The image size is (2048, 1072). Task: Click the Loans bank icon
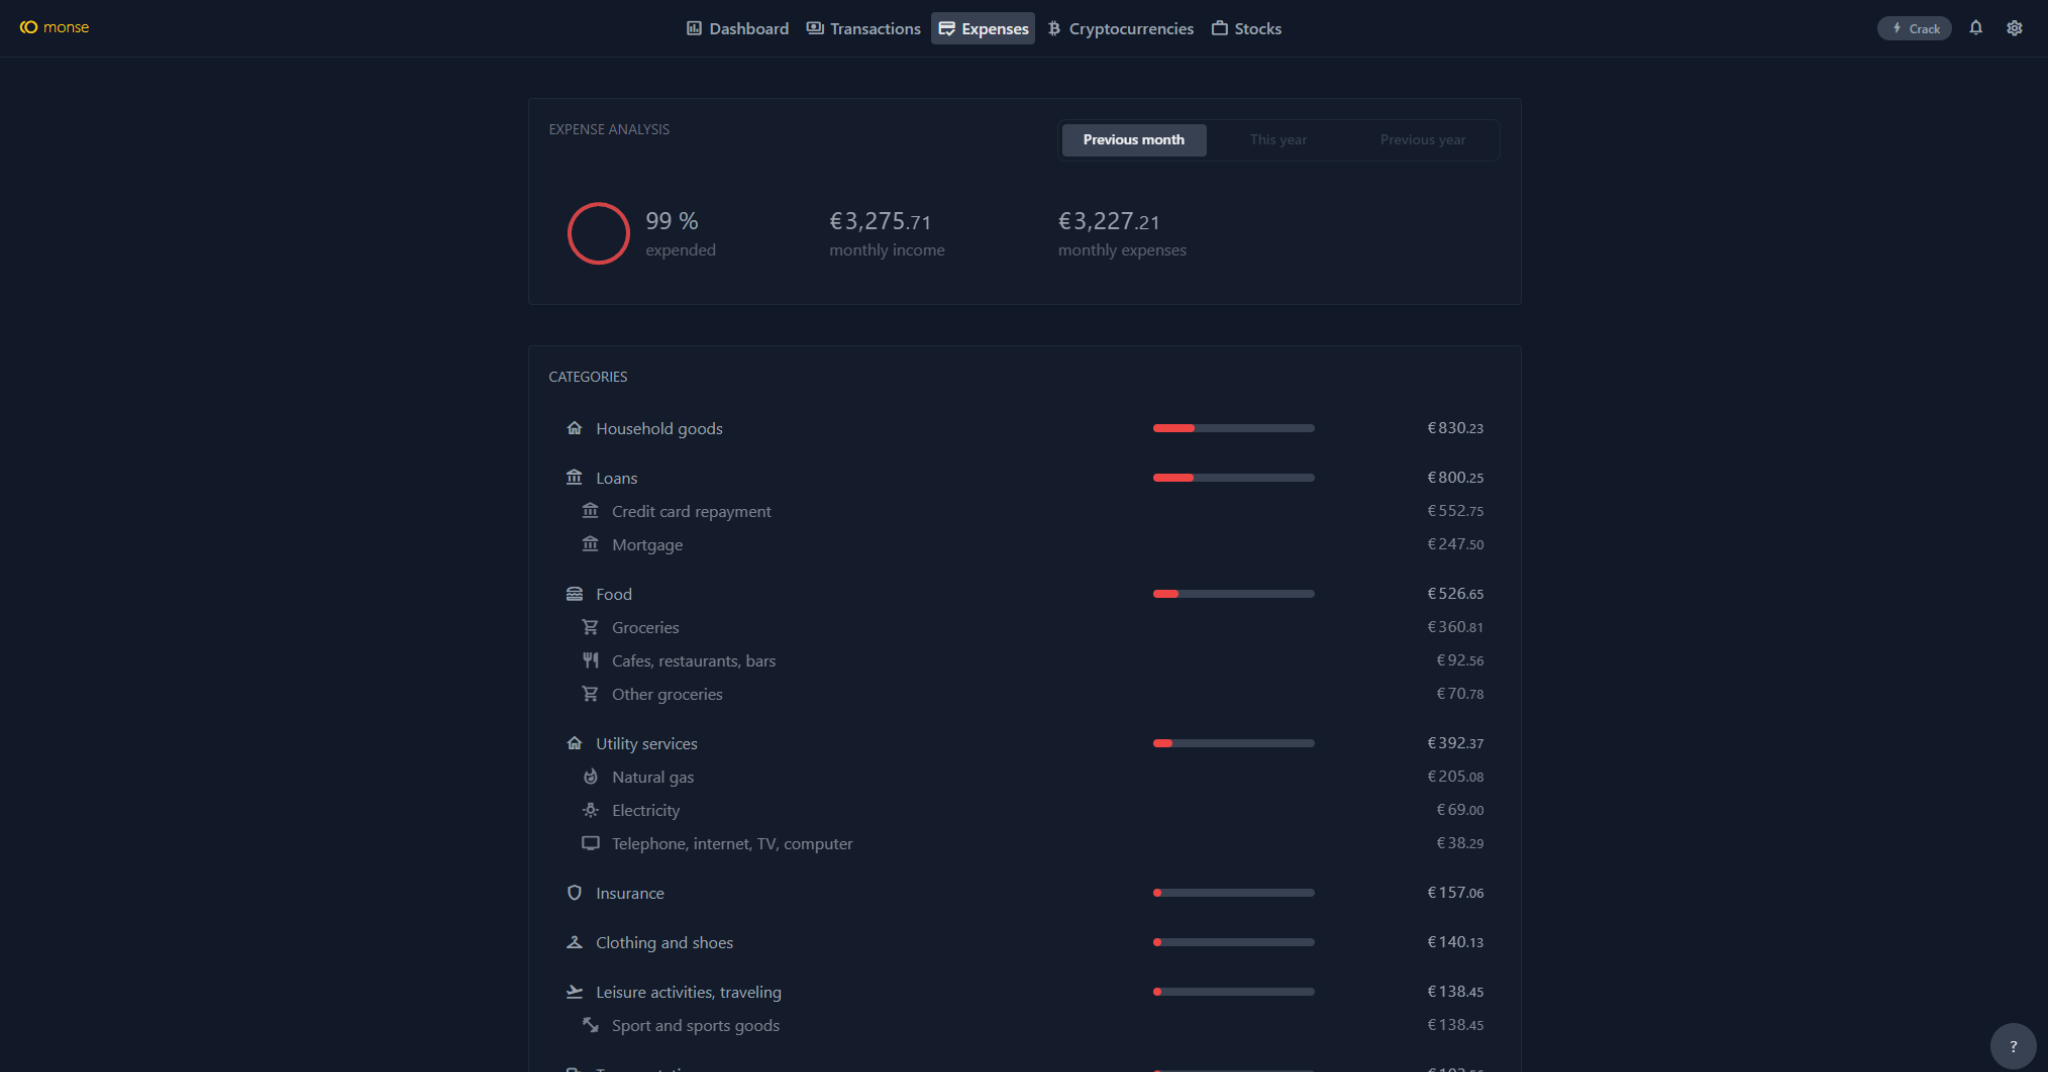tap(574, 477)
